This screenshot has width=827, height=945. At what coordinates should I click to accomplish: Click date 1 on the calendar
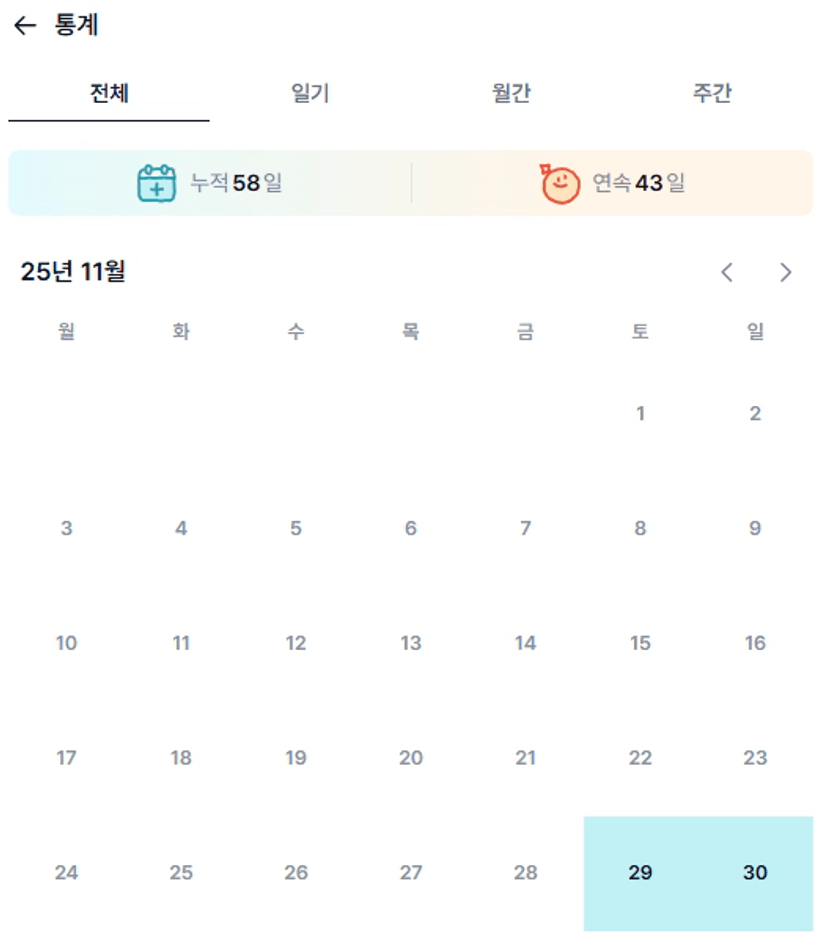coord(640,414)
